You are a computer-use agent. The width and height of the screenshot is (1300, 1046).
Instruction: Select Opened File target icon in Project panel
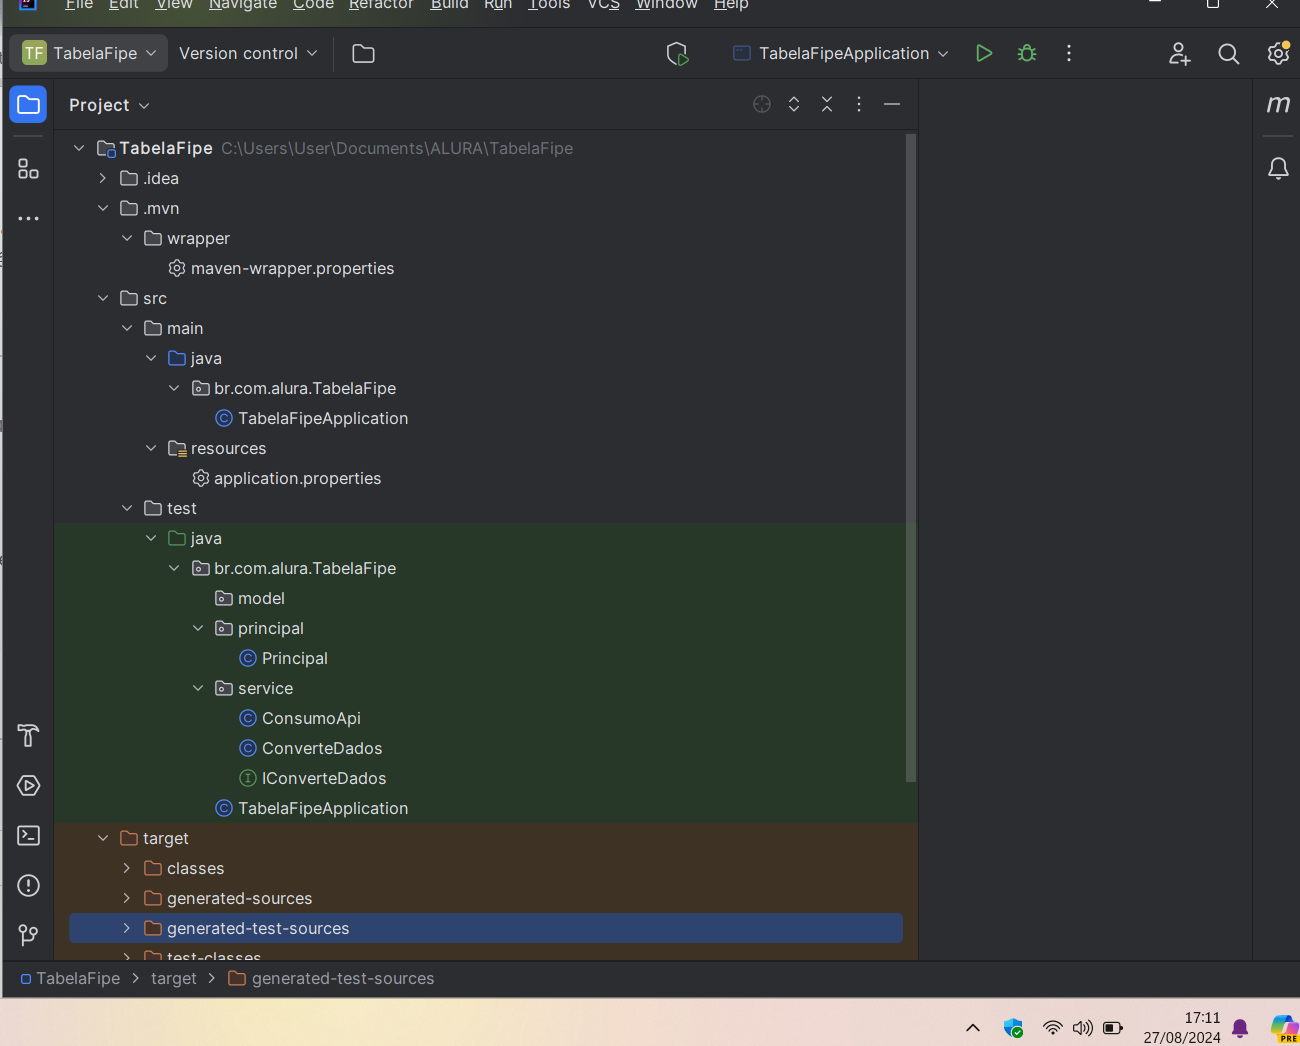(x=762, y=104)
